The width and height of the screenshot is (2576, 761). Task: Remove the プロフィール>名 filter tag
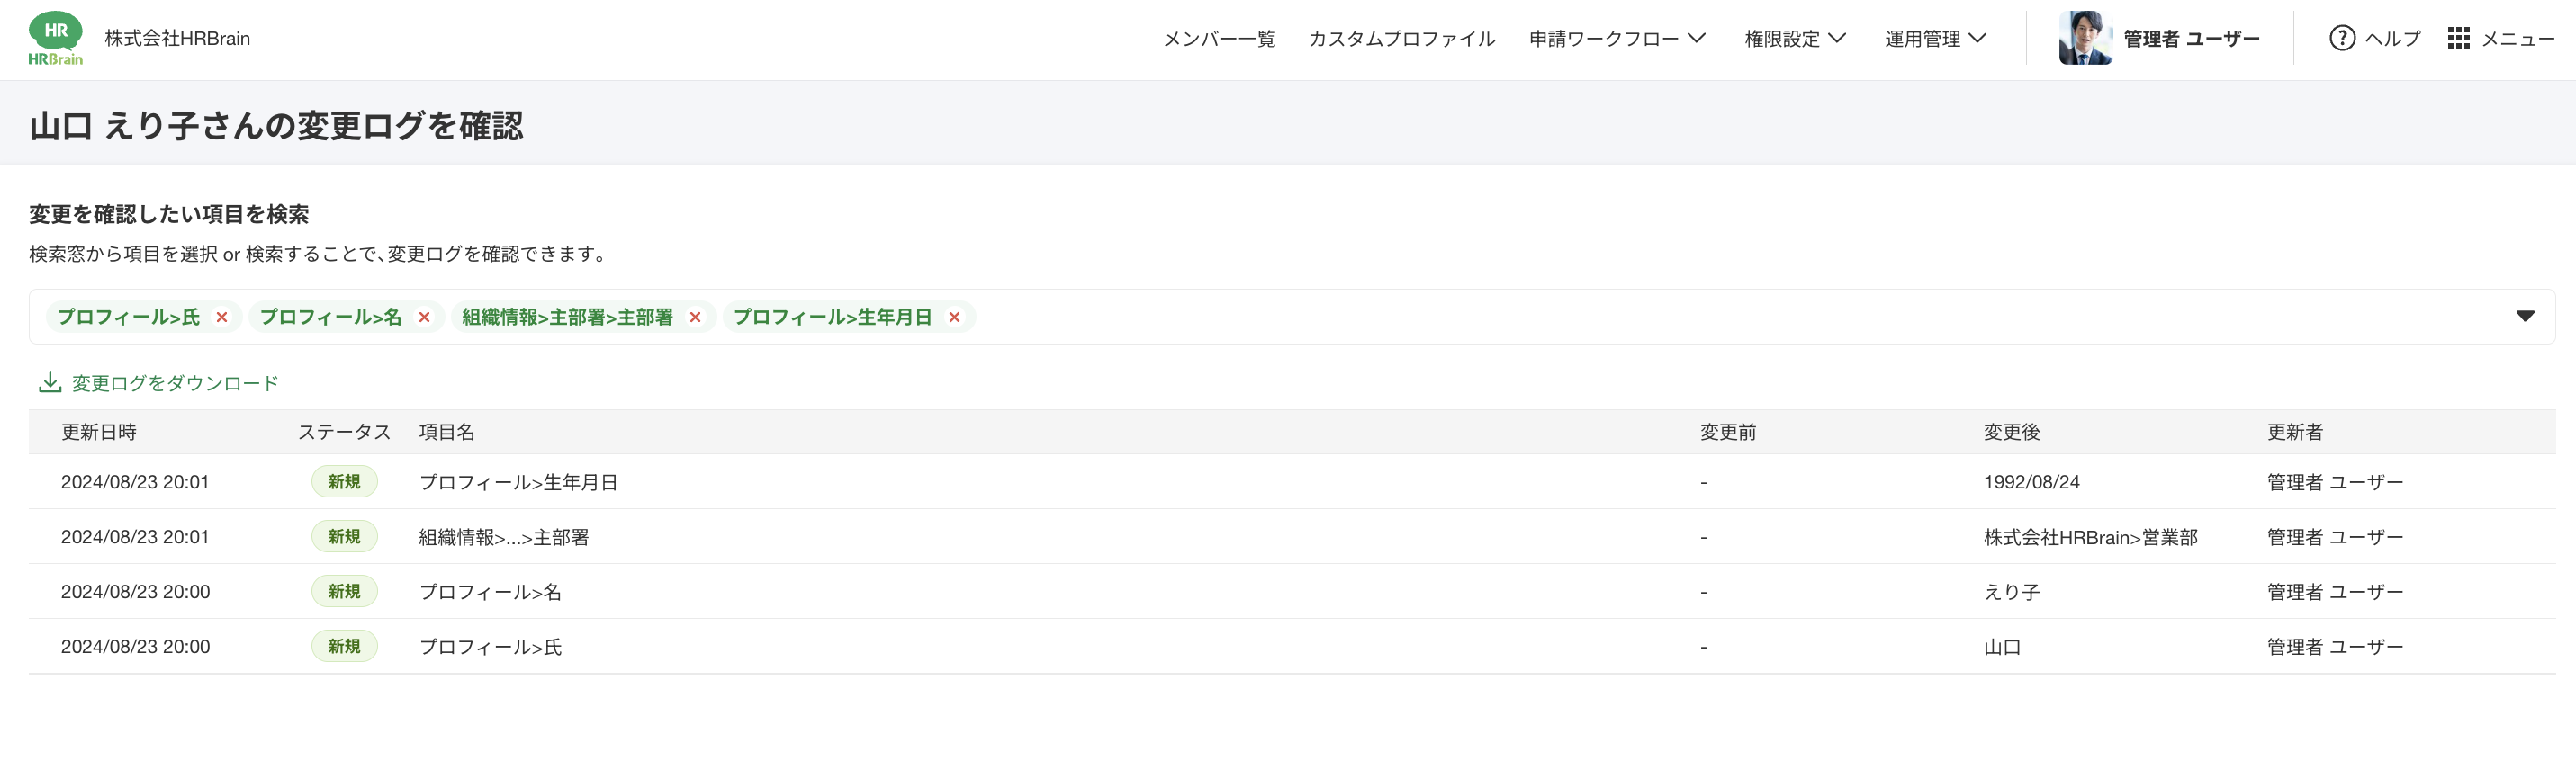(424, 317)
